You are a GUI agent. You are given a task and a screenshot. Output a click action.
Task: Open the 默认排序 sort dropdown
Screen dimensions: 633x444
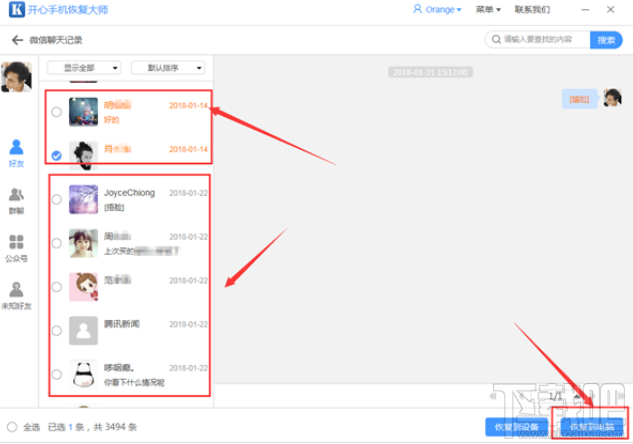(168, 68)
